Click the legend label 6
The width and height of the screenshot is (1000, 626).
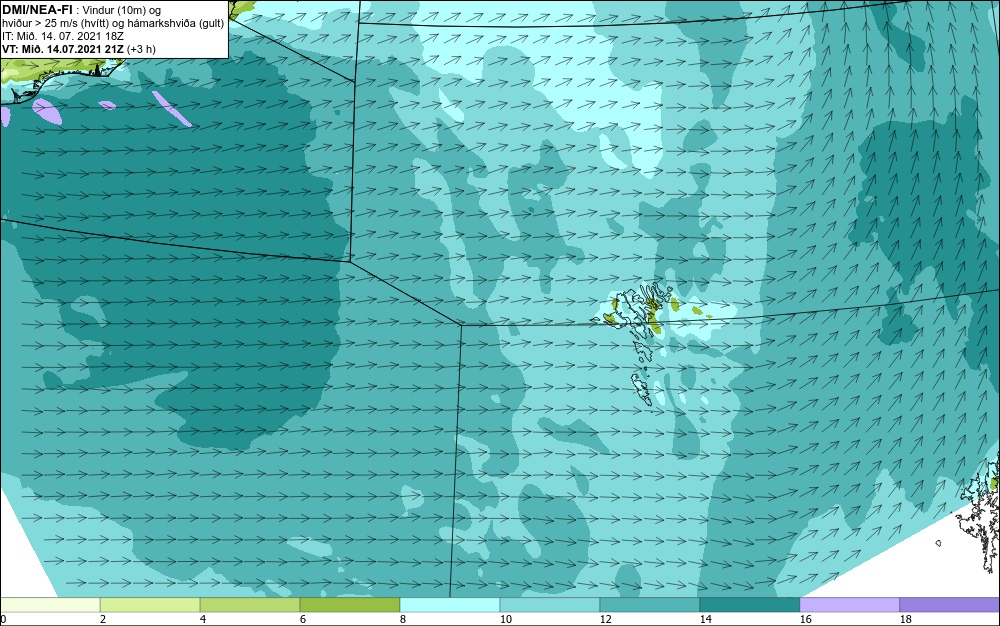coord(303,619)
